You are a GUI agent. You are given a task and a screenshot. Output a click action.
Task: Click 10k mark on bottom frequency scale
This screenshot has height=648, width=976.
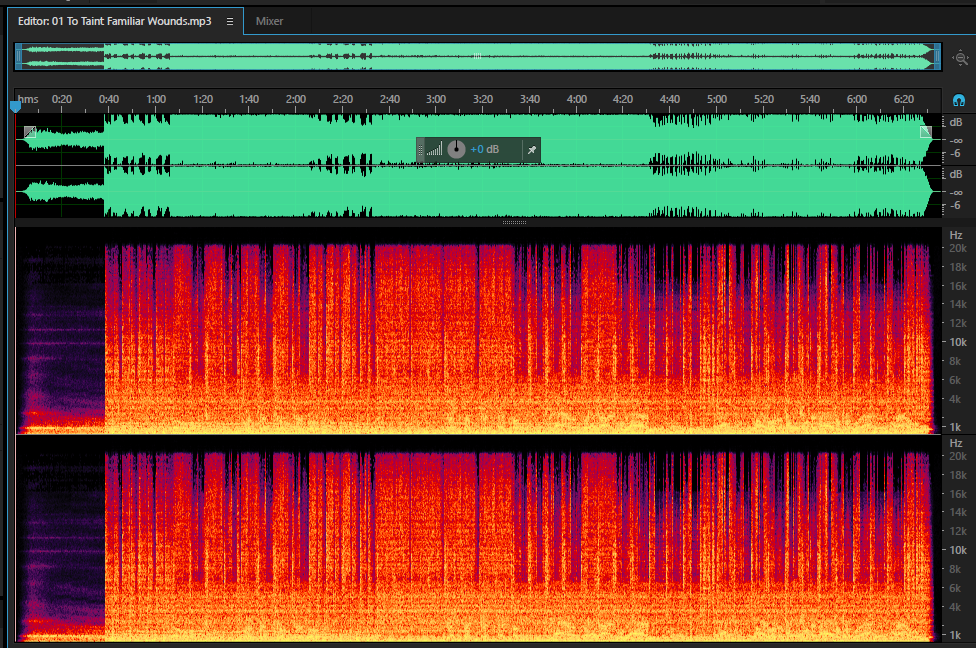coord(958,550)
